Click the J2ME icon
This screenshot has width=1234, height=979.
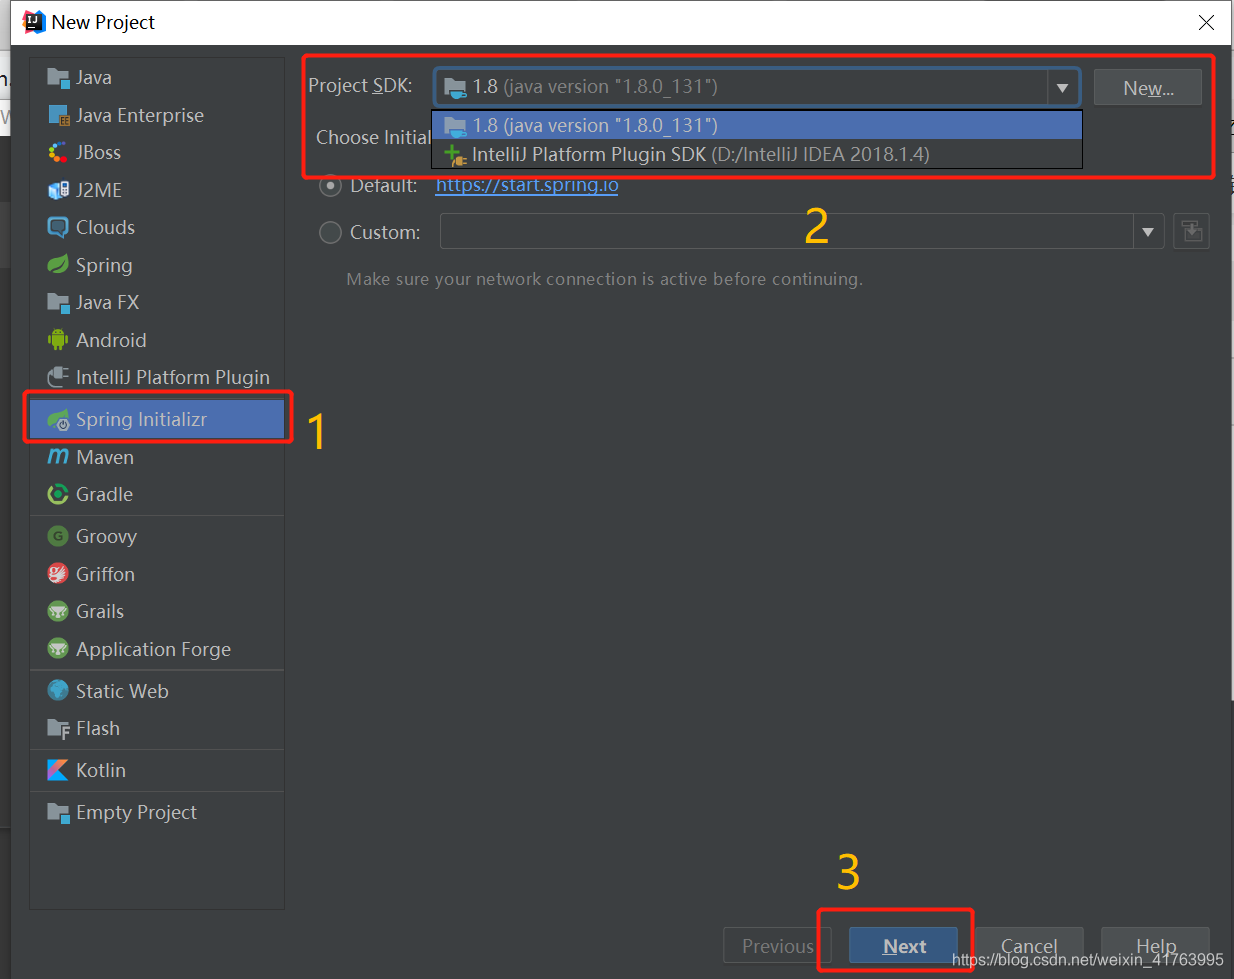[x=58, y=190]
